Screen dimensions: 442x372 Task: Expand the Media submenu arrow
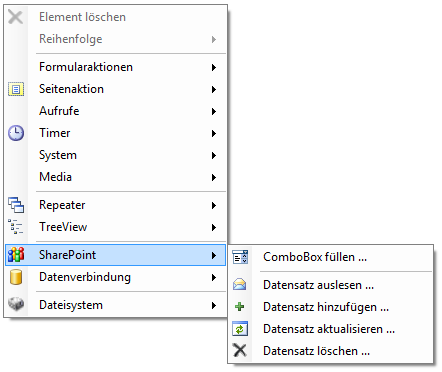tap(214, 177)
